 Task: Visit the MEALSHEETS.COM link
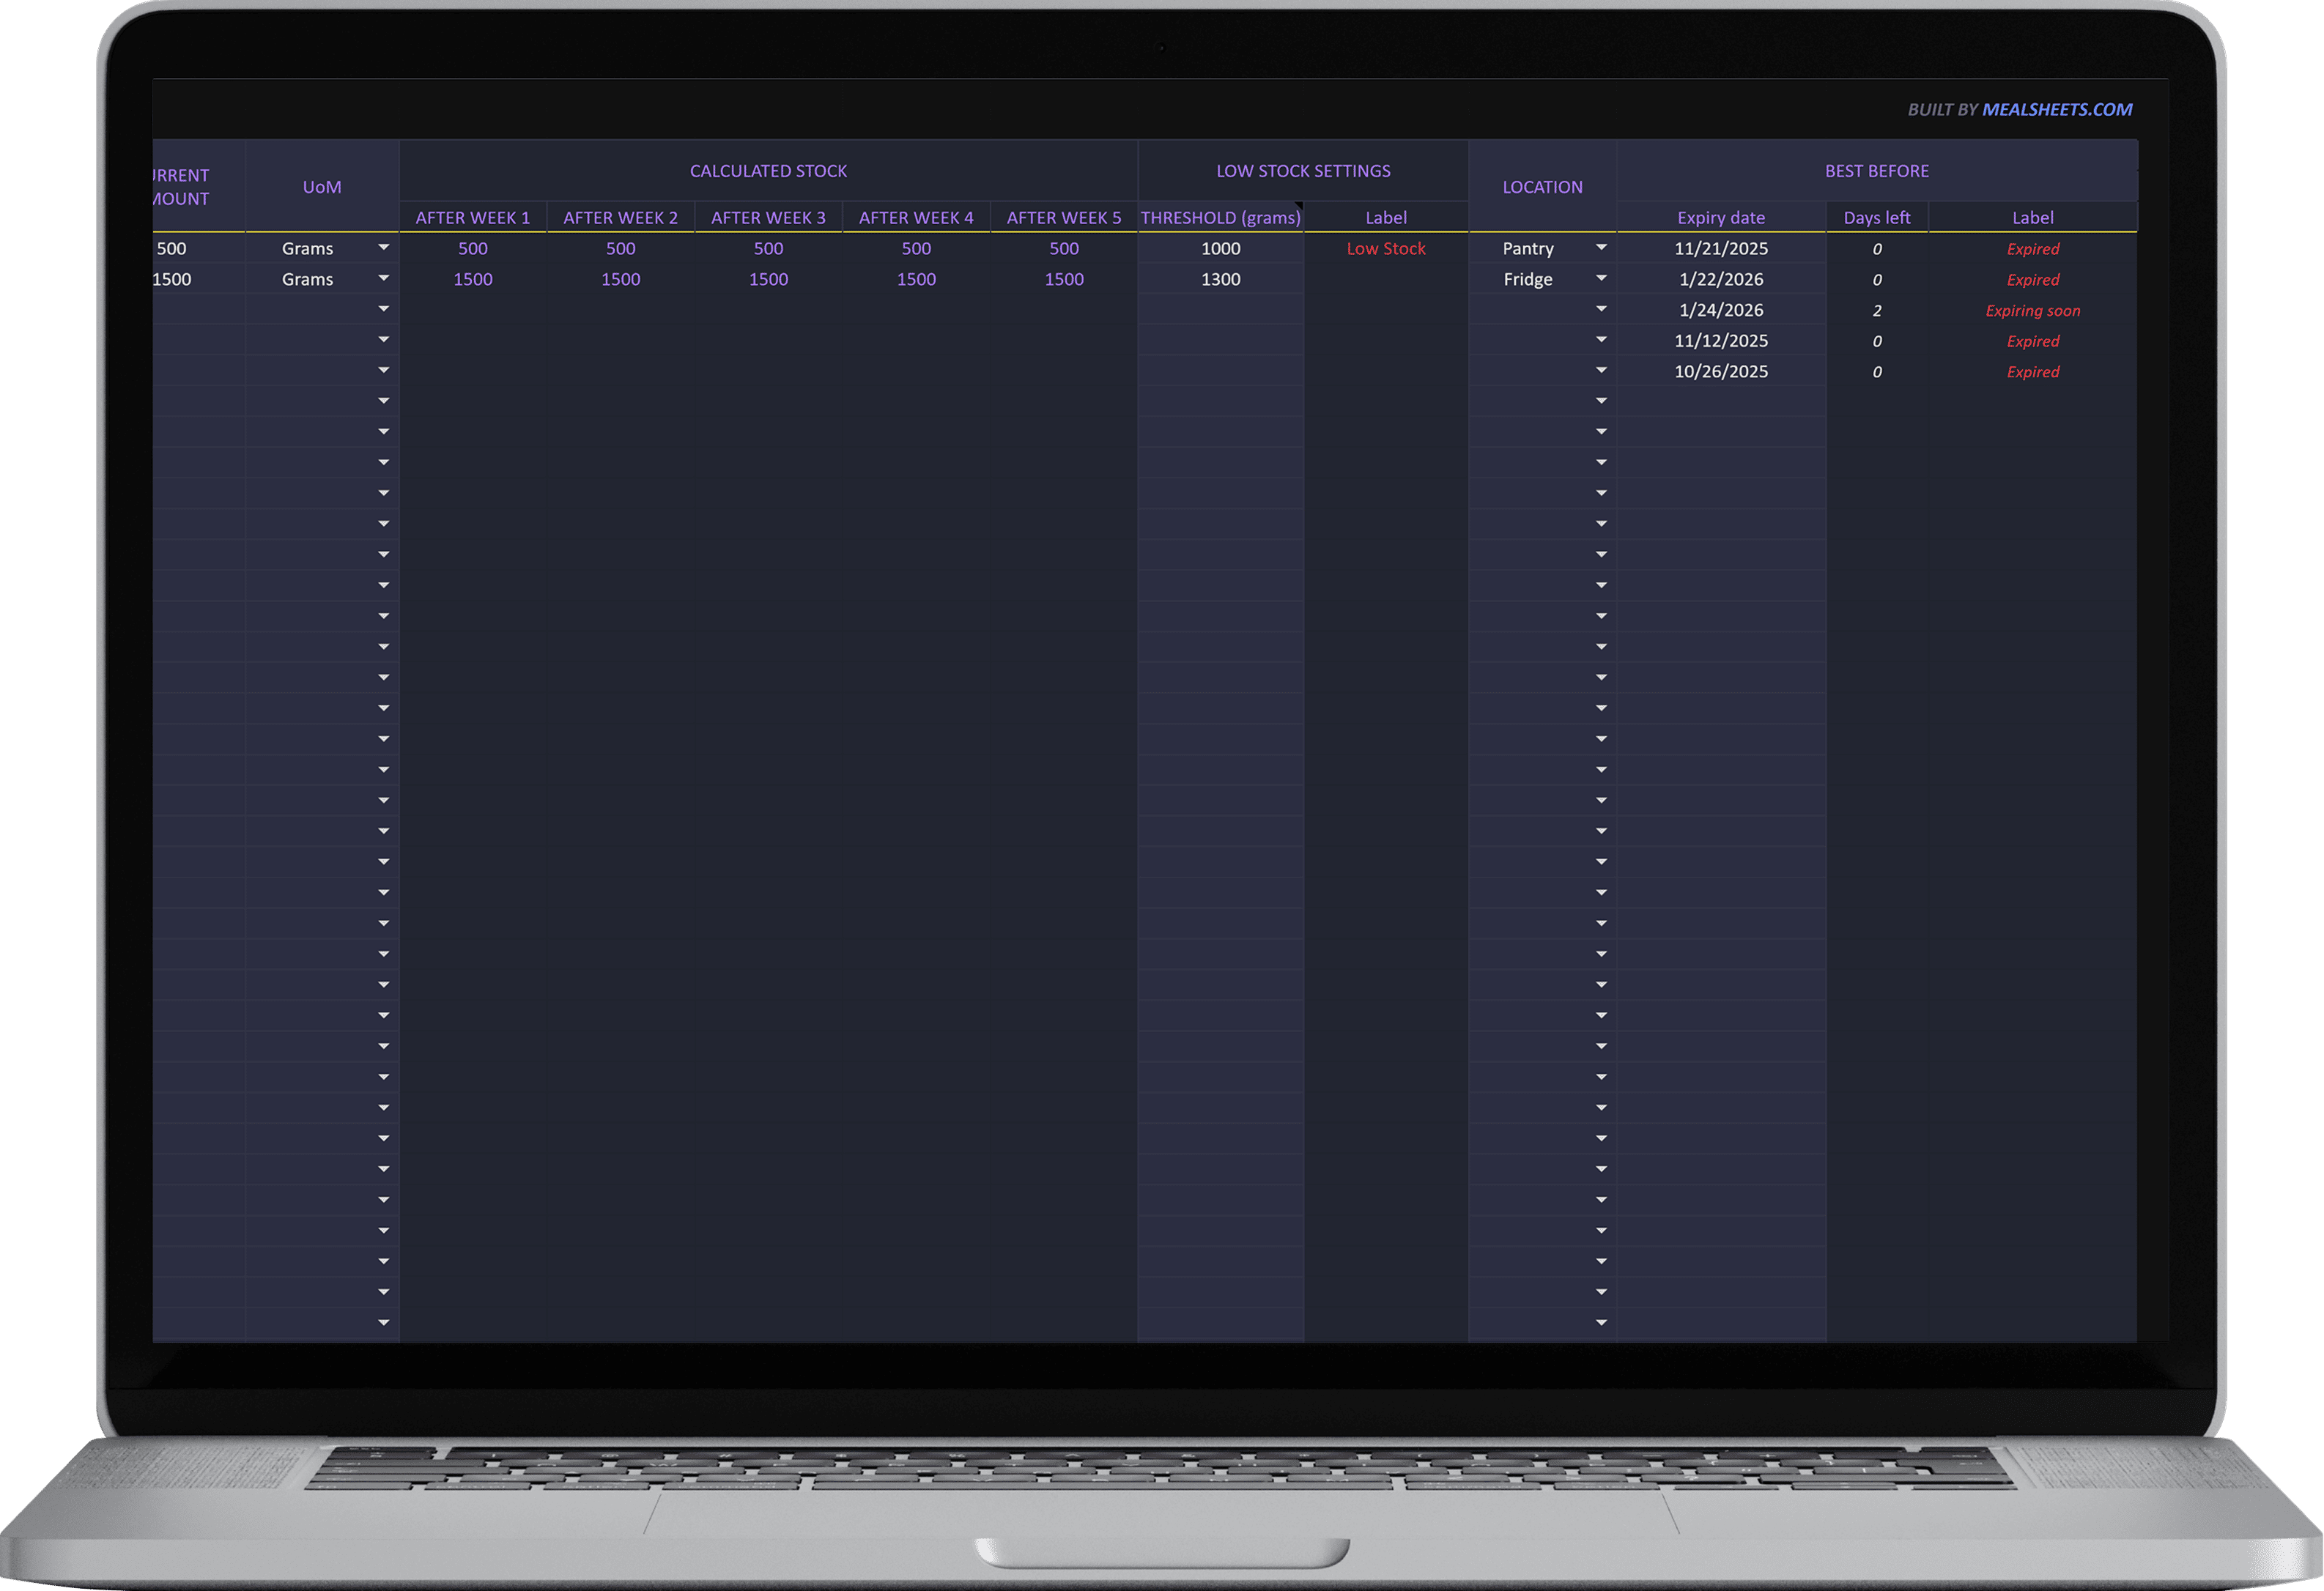coord(2057,110)
